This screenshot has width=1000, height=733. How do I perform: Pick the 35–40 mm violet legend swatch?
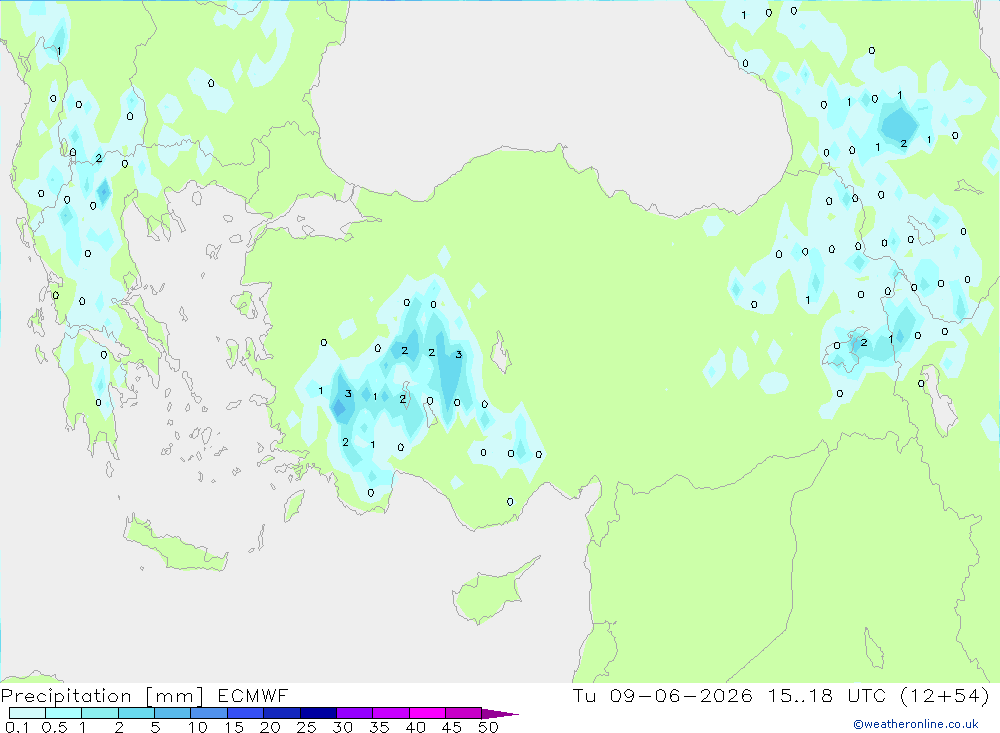pos(390,713)
